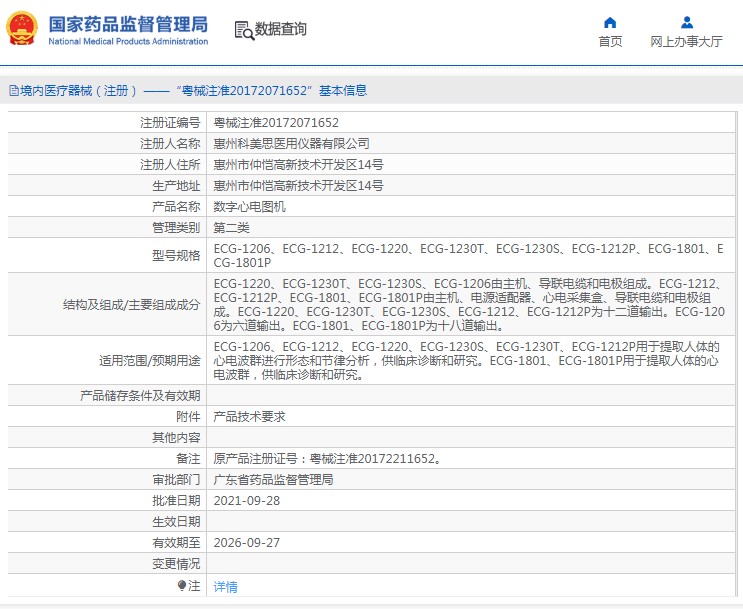Image resolution: width=743 pixels, height=609 pixels.
Task: Click approval date 2021-09-28
Action: 247,500
